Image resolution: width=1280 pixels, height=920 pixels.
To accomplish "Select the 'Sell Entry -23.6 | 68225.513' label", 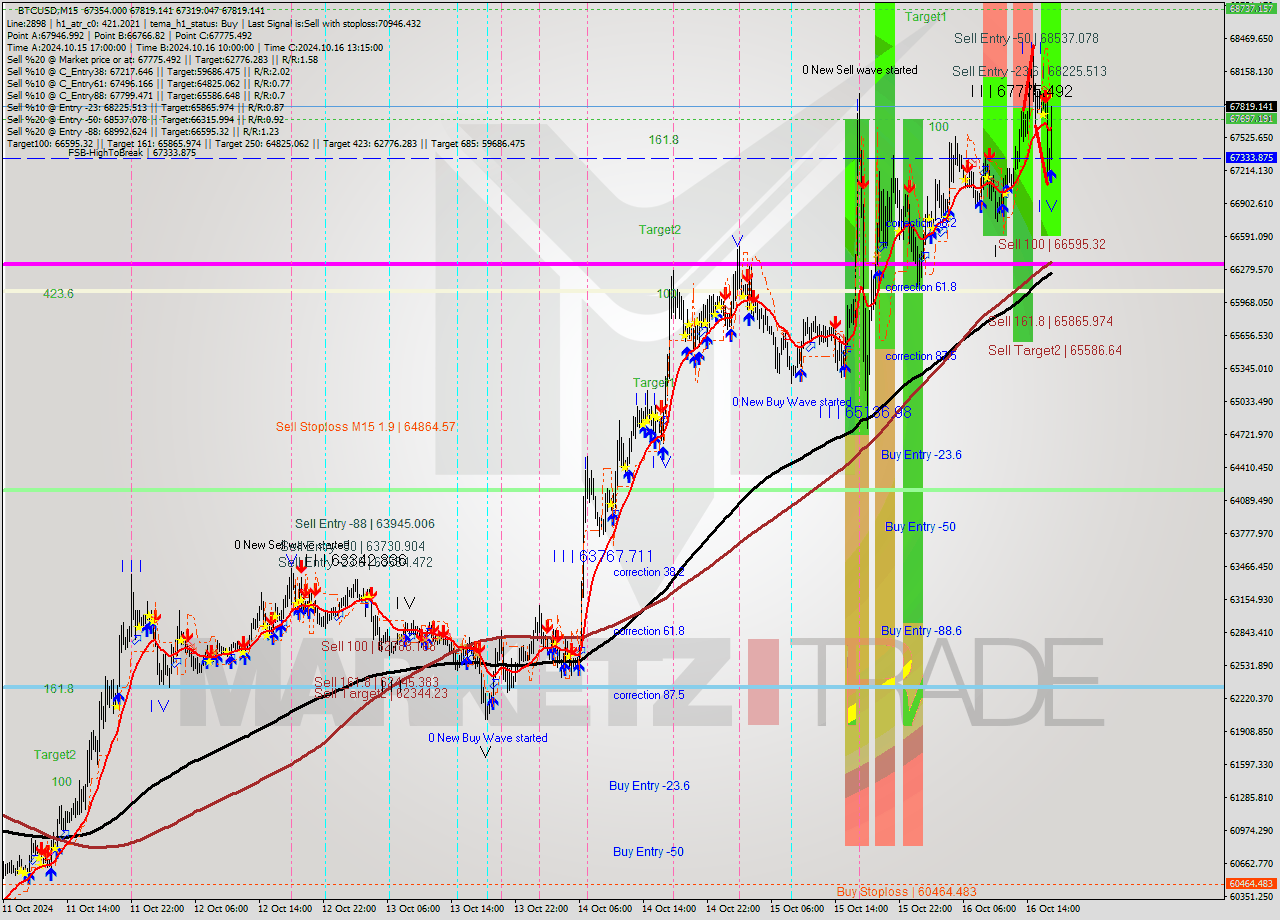I will (1029, 71).
